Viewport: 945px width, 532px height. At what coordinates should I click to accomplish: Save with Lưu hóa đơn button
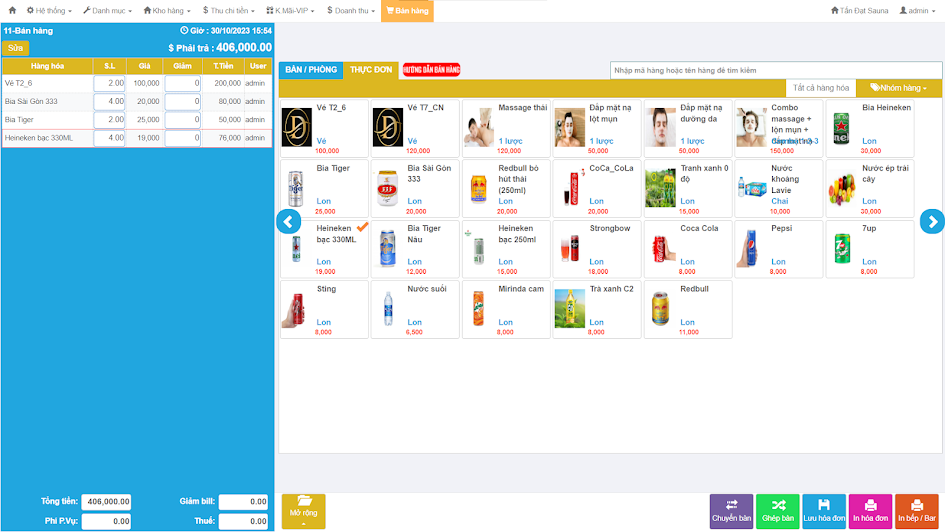[824, 512]
